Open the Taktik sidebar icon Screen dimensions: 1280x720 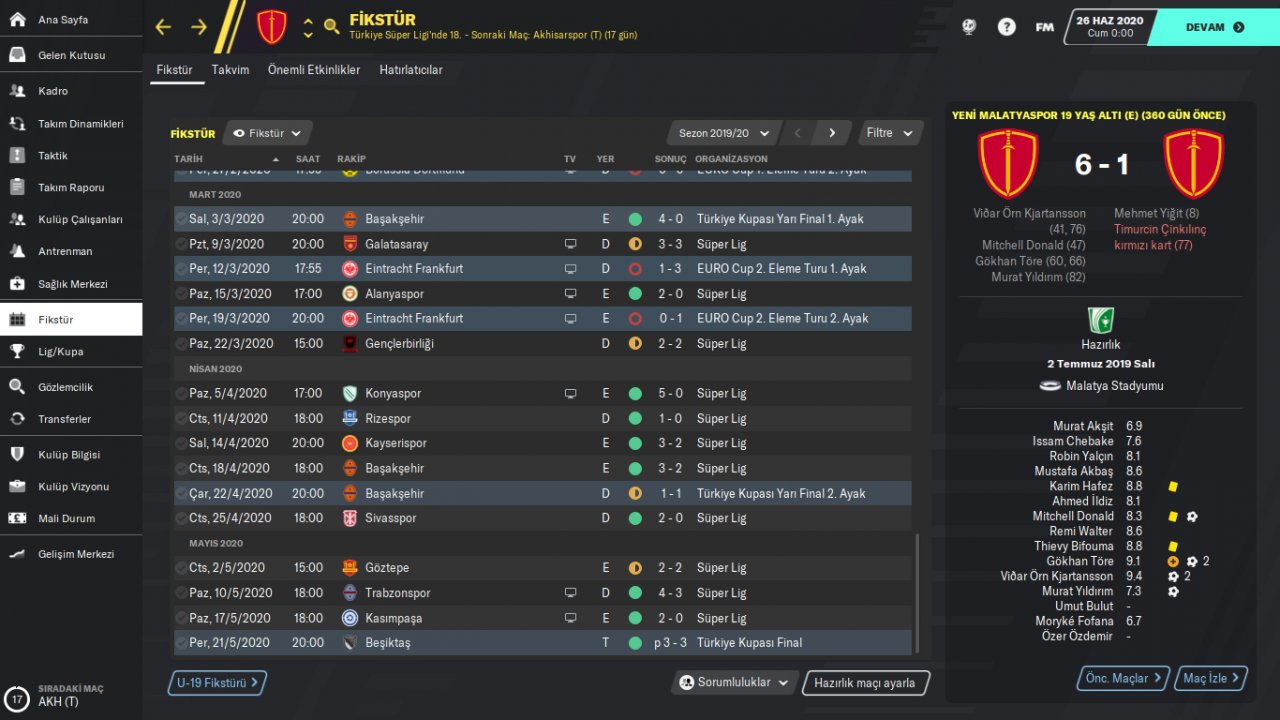tap(17, 155)
